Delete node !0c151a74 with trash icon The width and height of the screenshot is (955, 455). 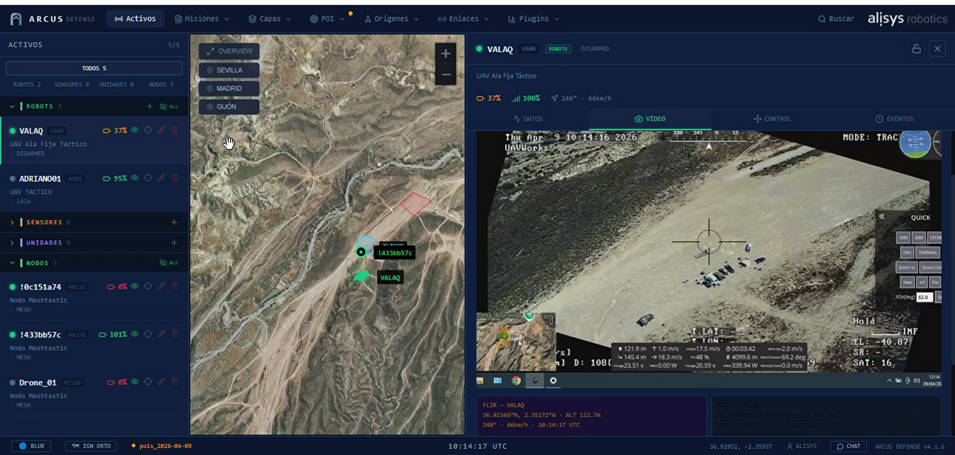click(175, 286)
